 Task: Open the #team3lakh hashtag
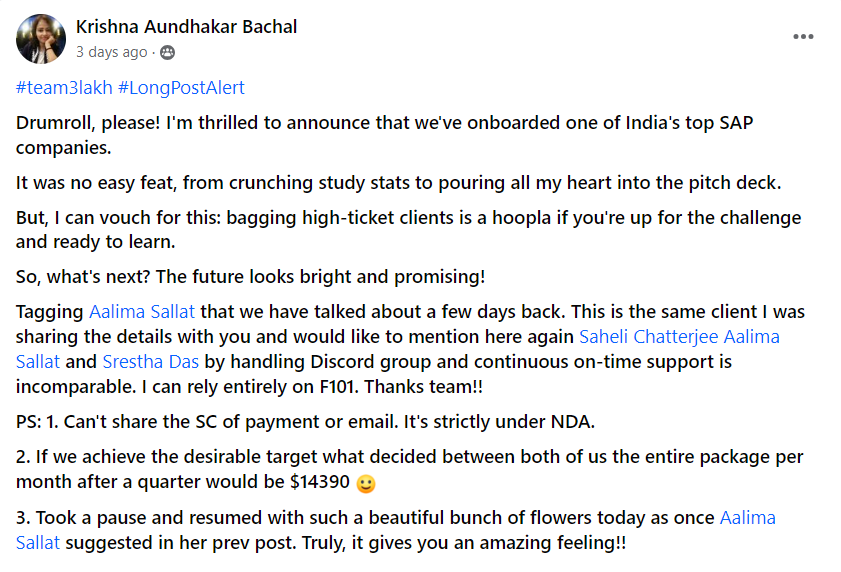[x=64, y=87]
